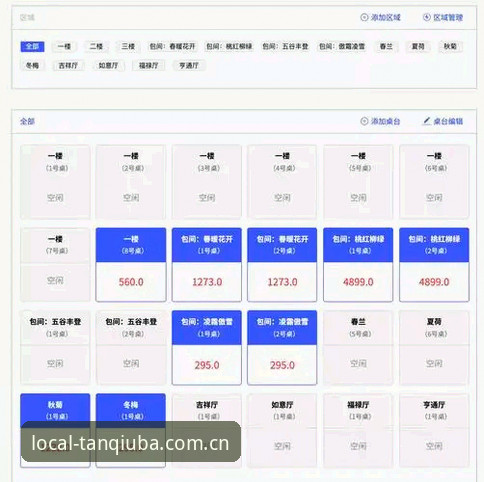This screenshot has height=482, width=484.
Task: Open 春暖花开 1号桌 table card
Action: 207,265
